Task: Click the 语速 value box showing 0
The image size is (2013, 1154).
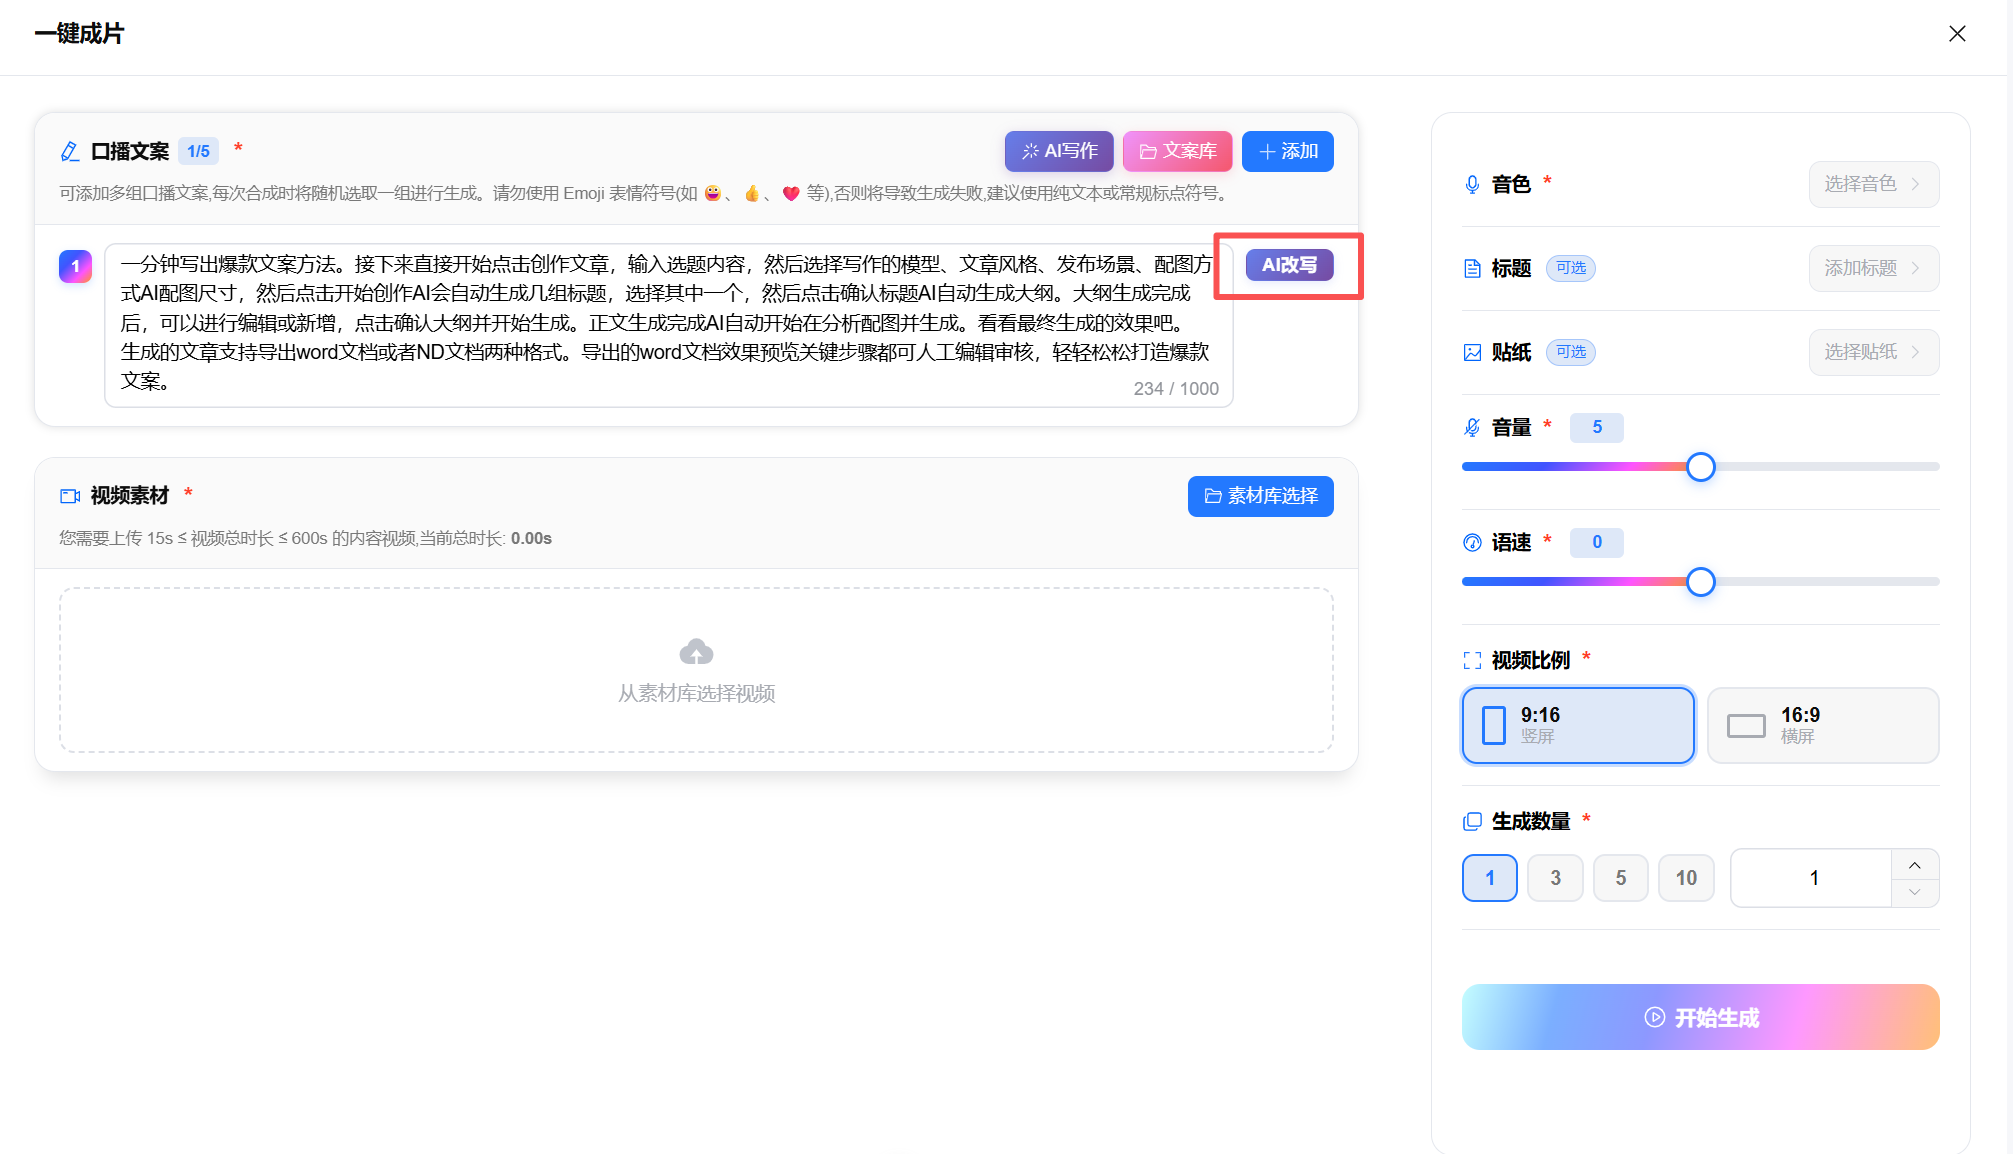Action: [1597, 543]
